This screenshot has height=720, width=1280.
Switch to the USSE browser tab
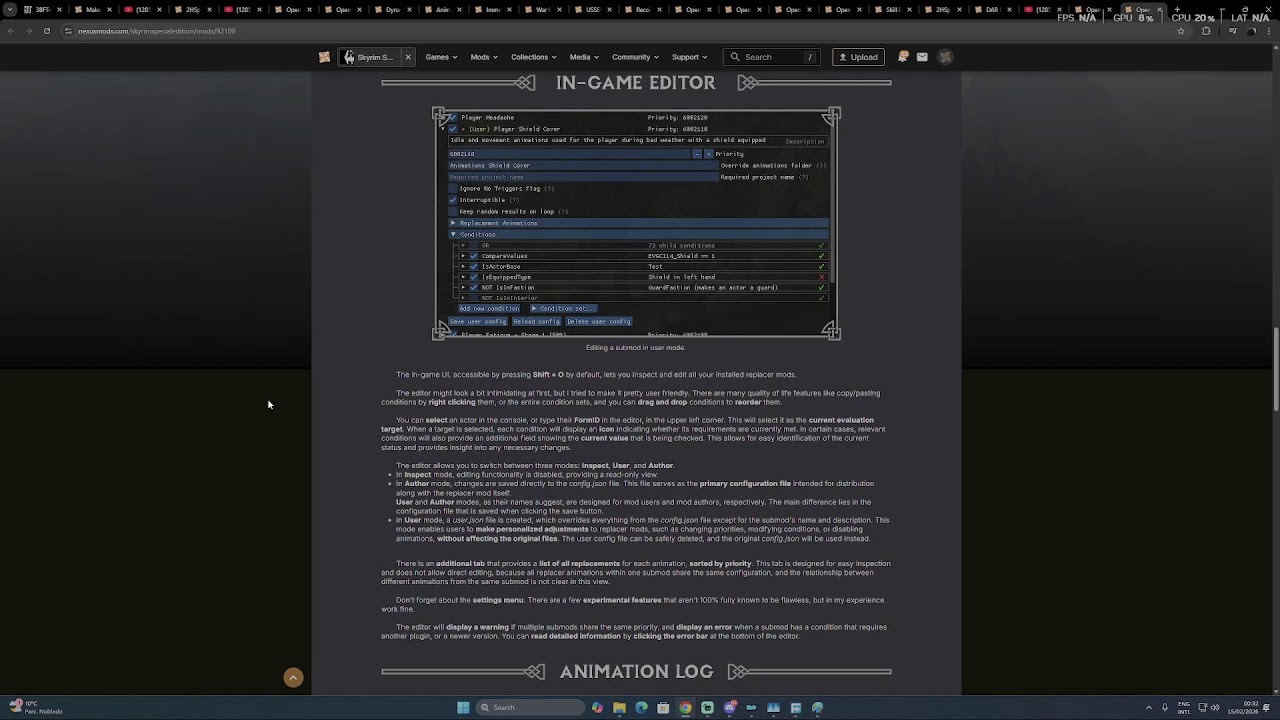pyautogui.click(x=592, y=10)
